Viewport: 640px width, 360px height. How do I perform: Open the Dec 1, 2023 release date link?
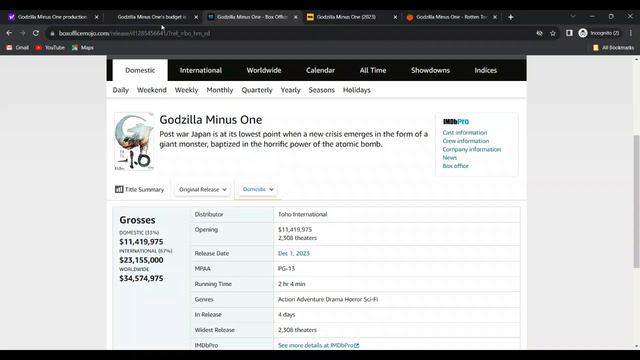(x=294, y=253)
